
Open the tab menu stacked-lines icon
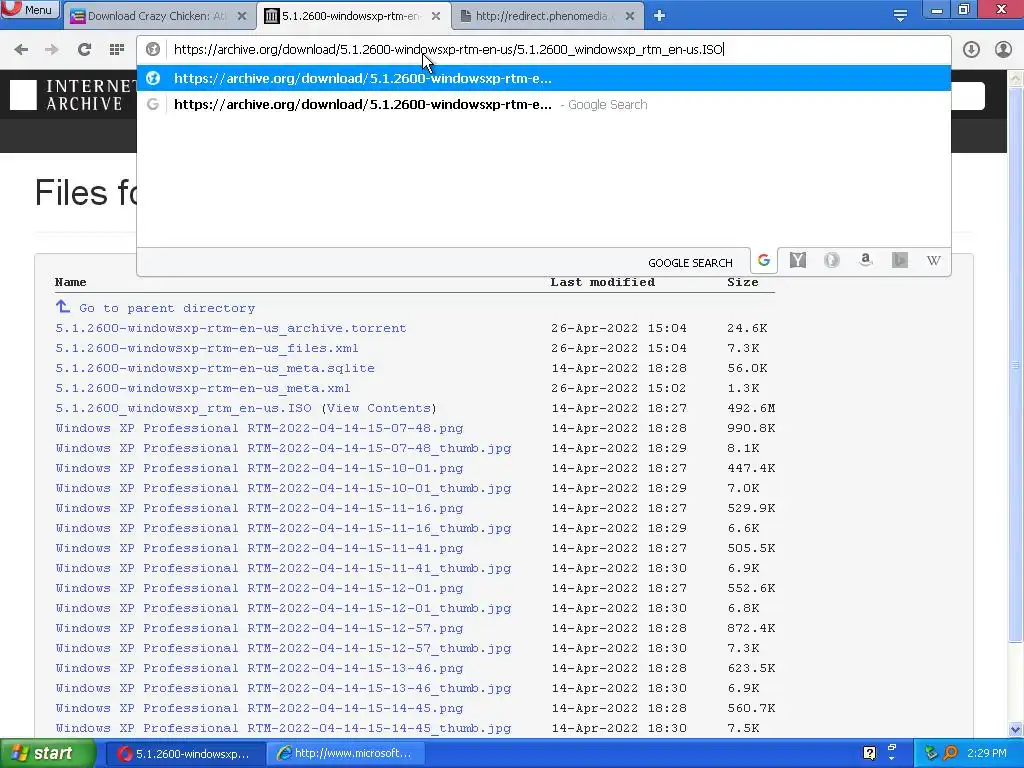(x=901, y=16)
